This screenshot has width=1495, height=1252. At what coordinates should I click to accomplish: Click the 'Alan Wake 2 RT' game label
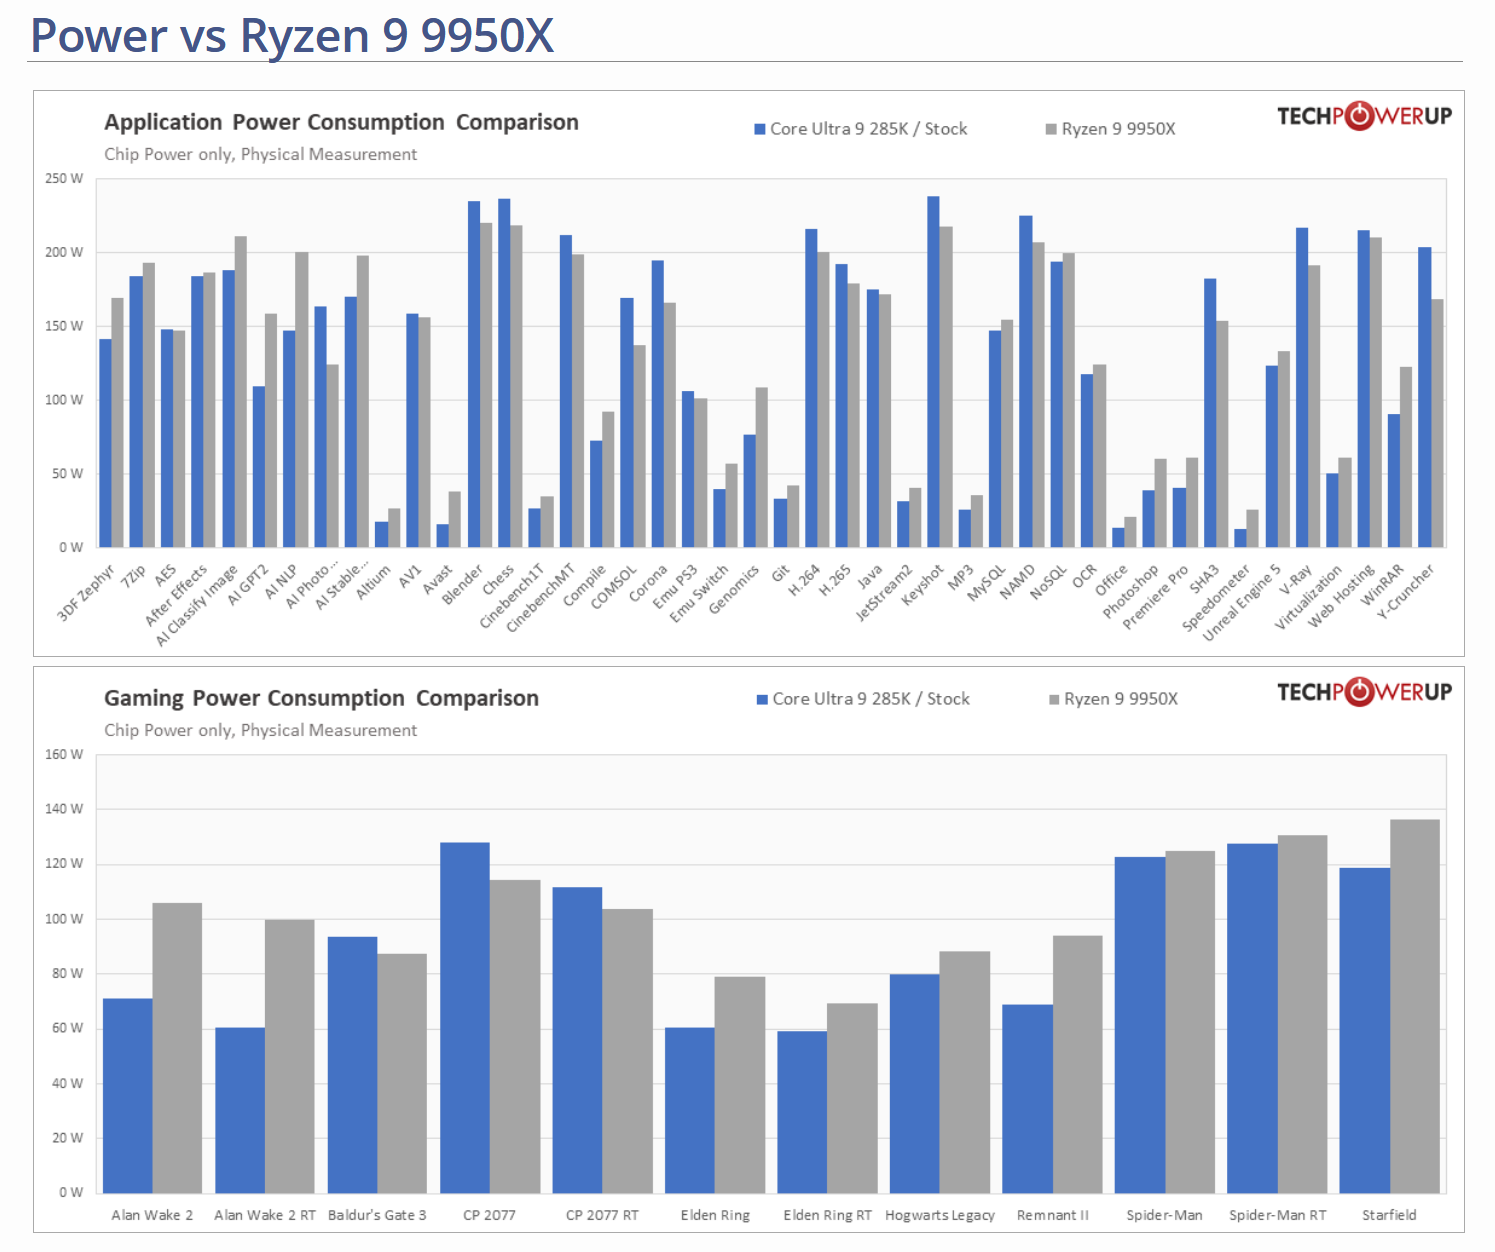(265, 1215)
